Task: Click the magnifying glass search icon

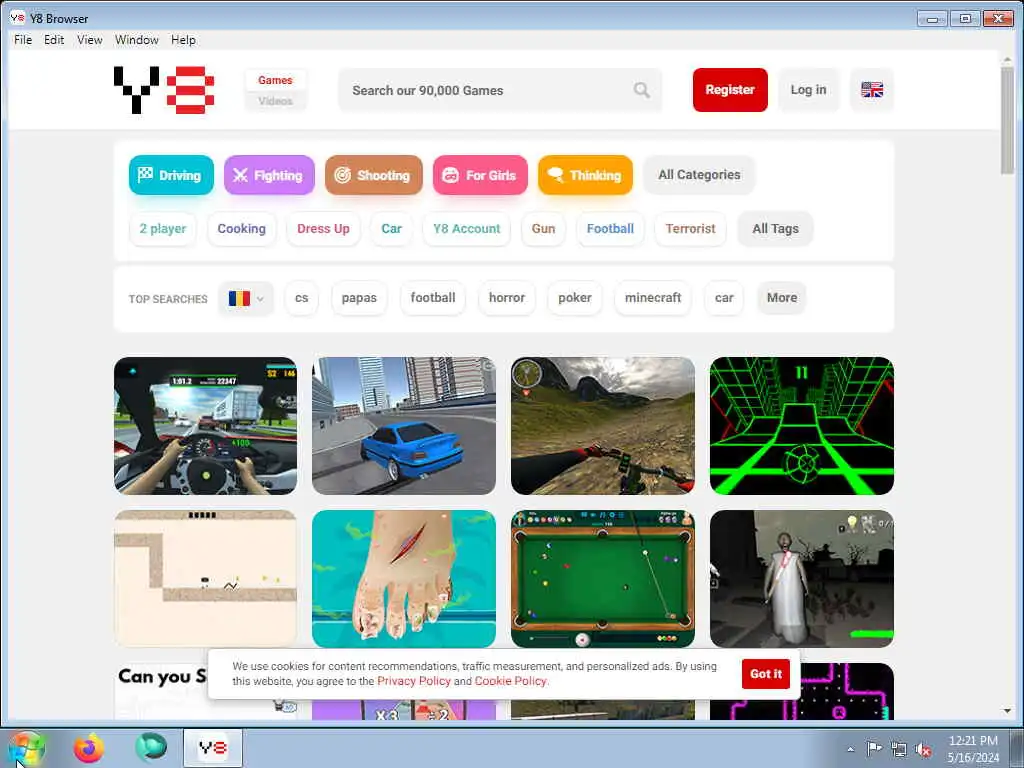Action: 641,90
